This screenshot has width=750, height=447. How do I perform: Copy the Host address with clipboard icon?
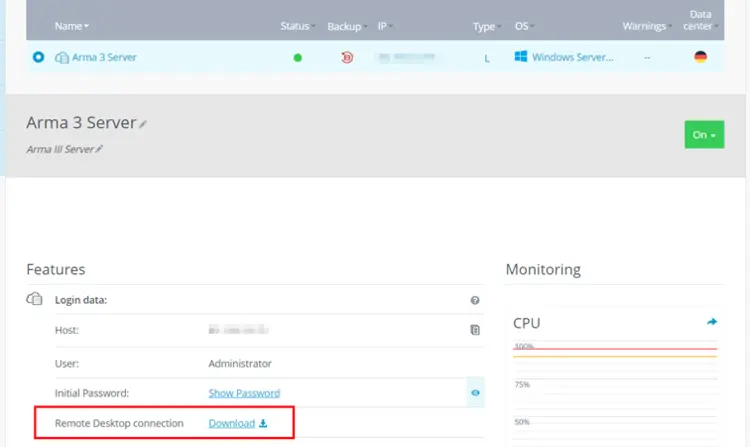[x=474, y=330]
